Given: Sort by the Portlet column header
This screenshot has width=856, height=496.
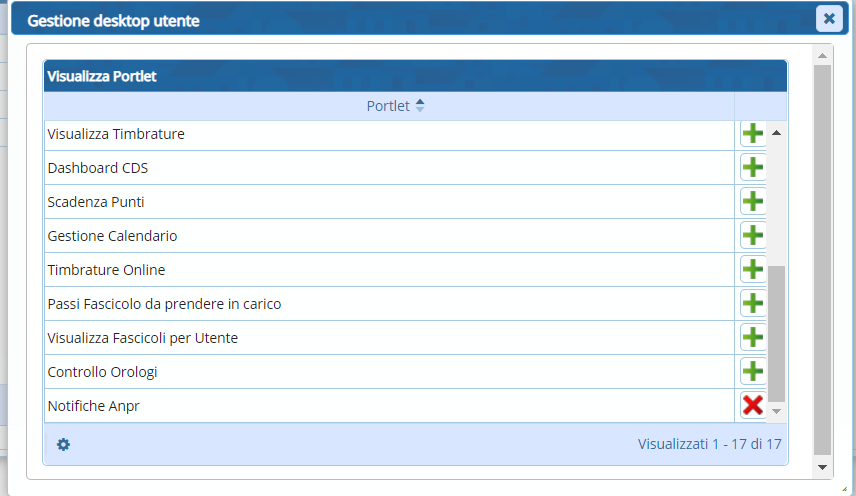Looking at the screenshot, I should (x=389, y=106).
